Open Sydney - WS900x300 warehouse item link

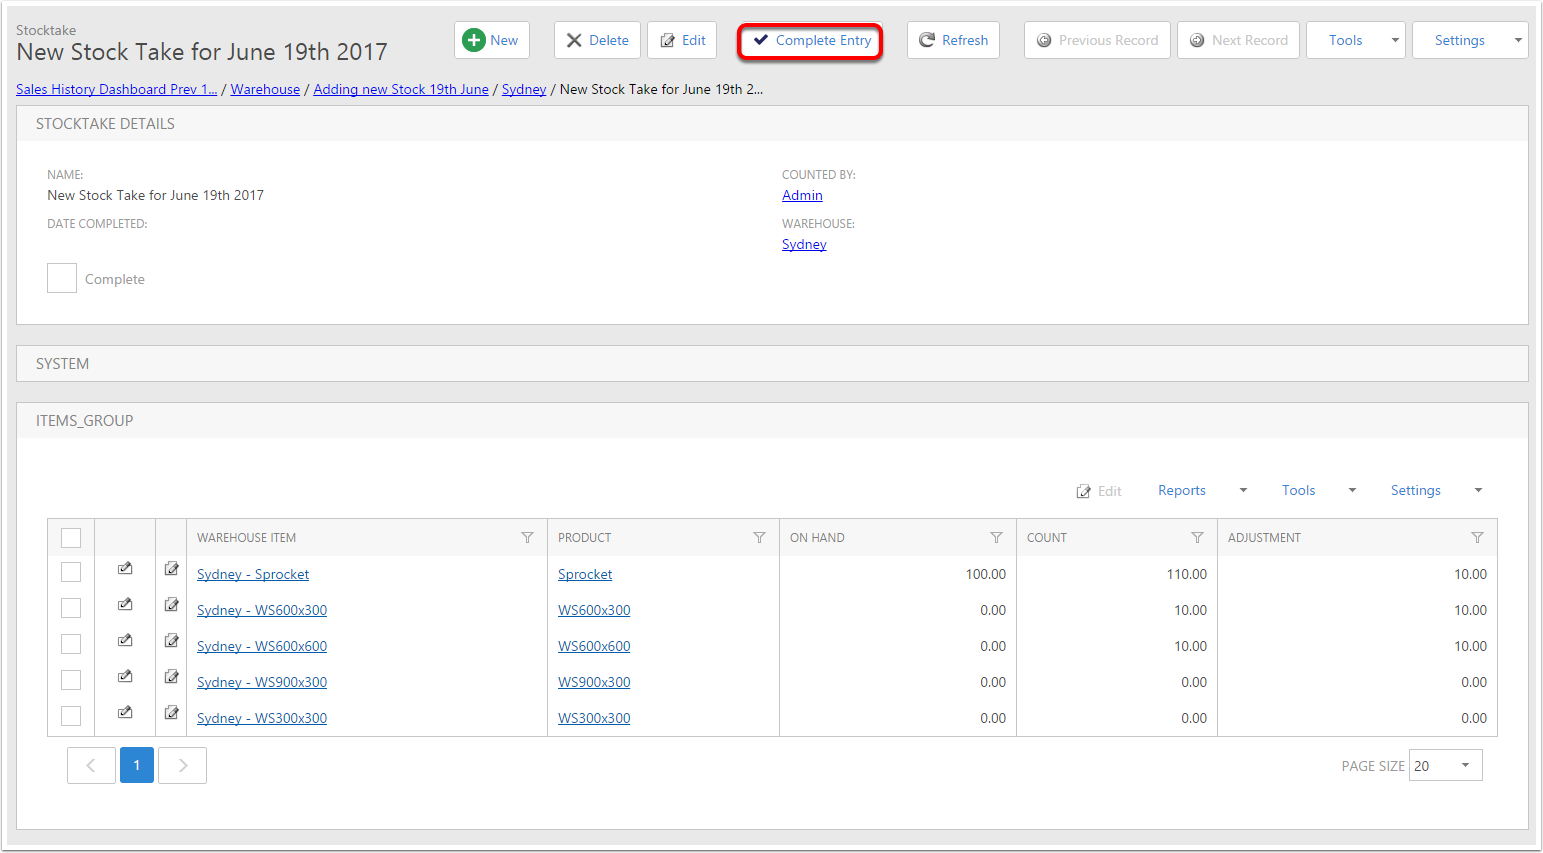(x=262, y=682)
